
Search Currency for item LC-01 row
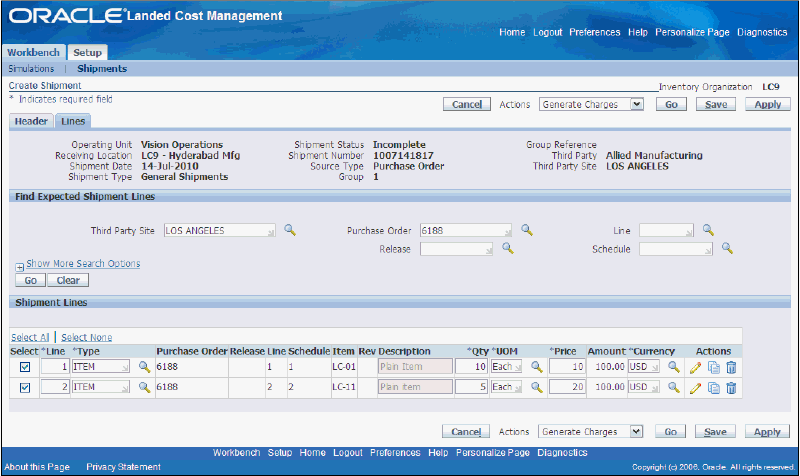(x=673, y=367)
